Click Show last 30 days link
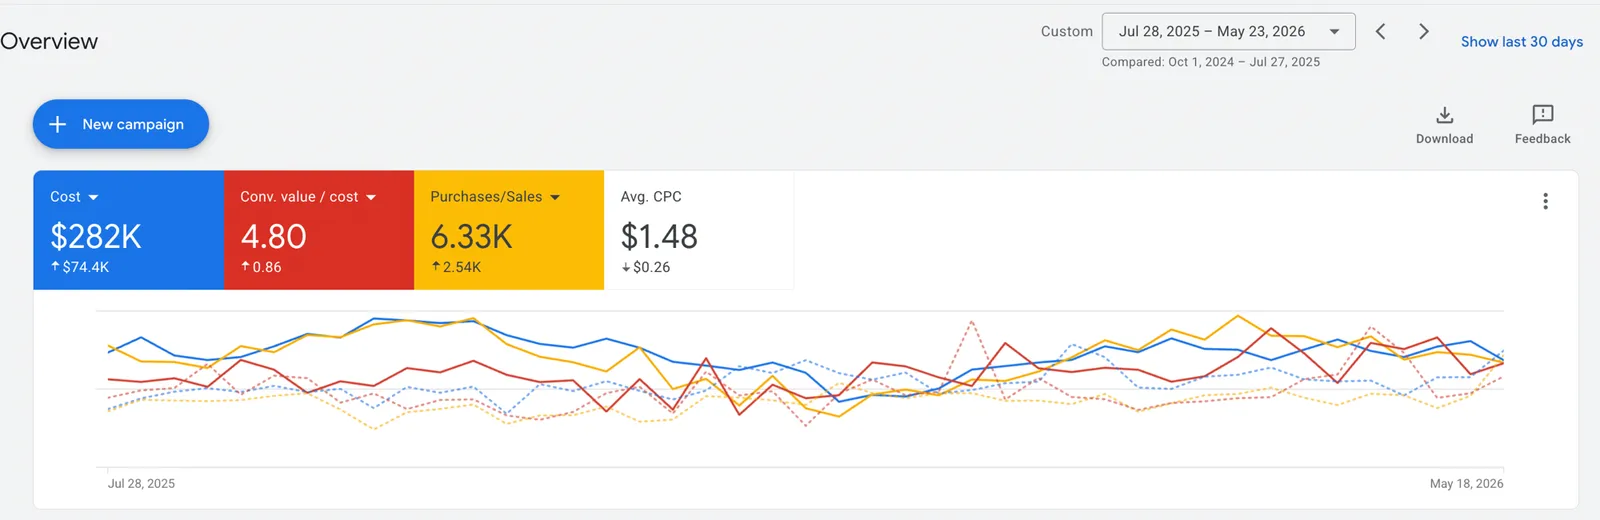This screenshot has height=520, width=1600. [1521, 41]
